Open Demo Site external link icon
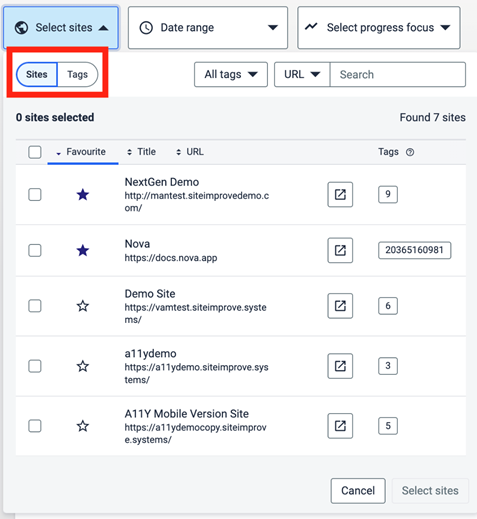This screenshot has width=477, height=519. pyautogui.click(x=340, y=306)
